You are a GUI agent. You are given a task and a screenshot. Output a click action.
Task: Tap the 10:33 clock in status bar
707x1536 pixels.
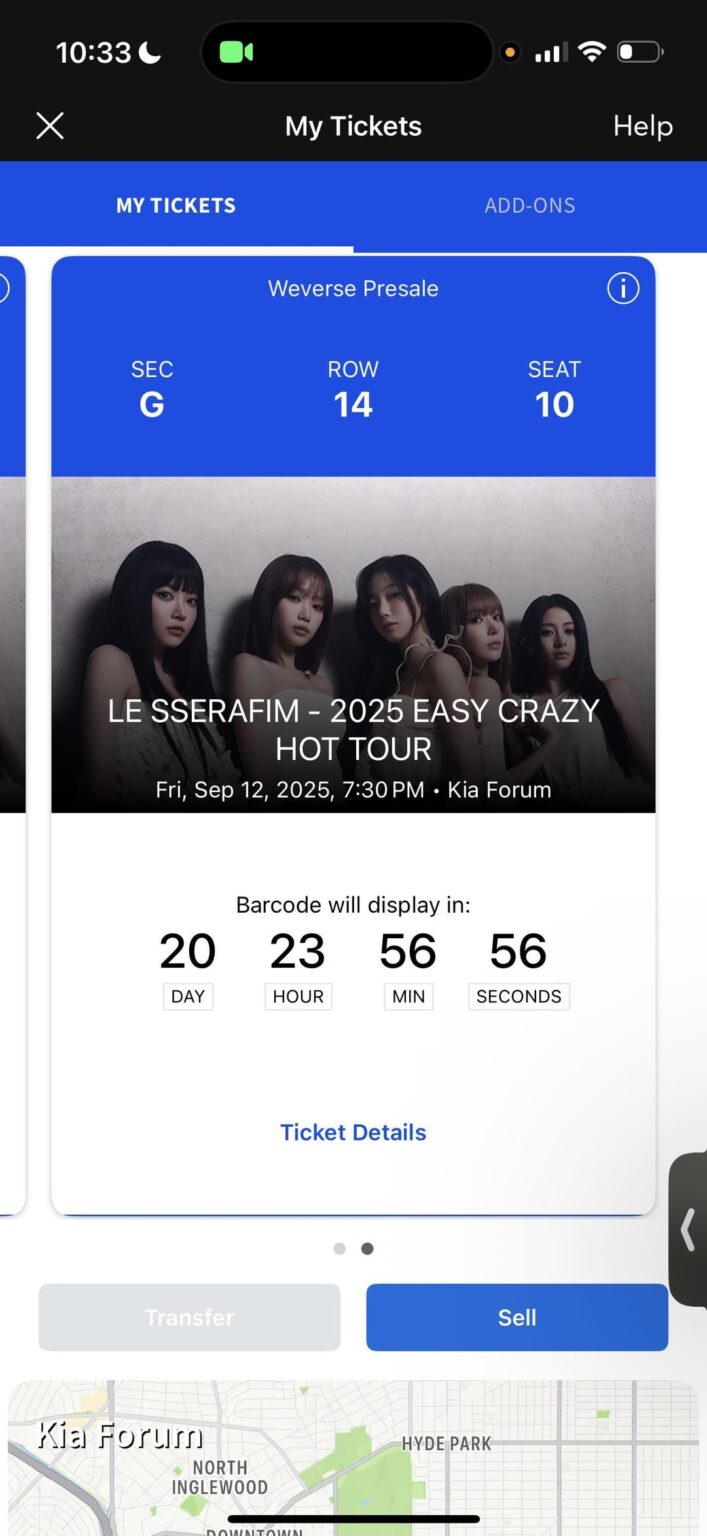[94, 52]
